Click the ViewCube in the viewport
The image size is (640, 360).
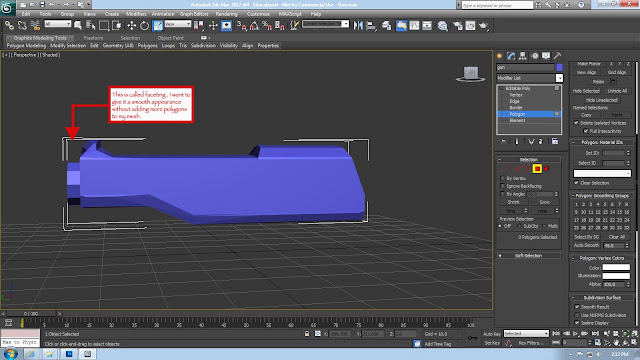tap(470, 74)
